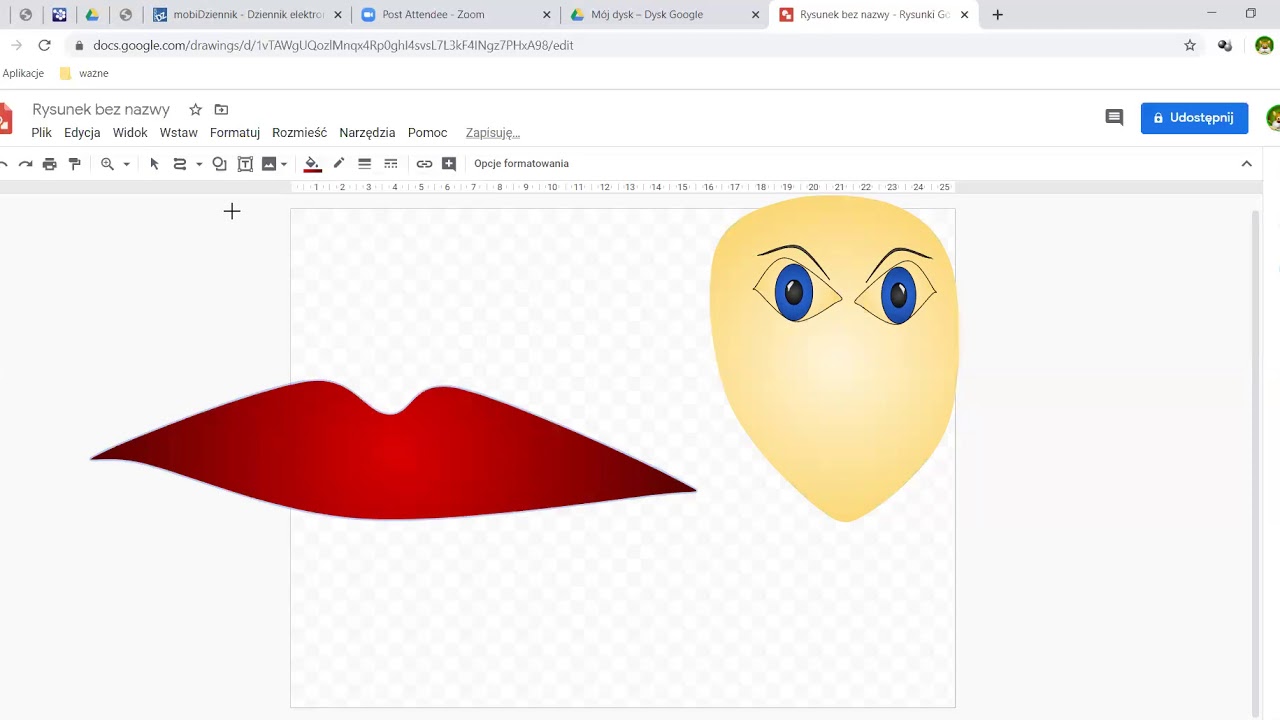
Task: Open the border color pencil
Action: point(339,164)
